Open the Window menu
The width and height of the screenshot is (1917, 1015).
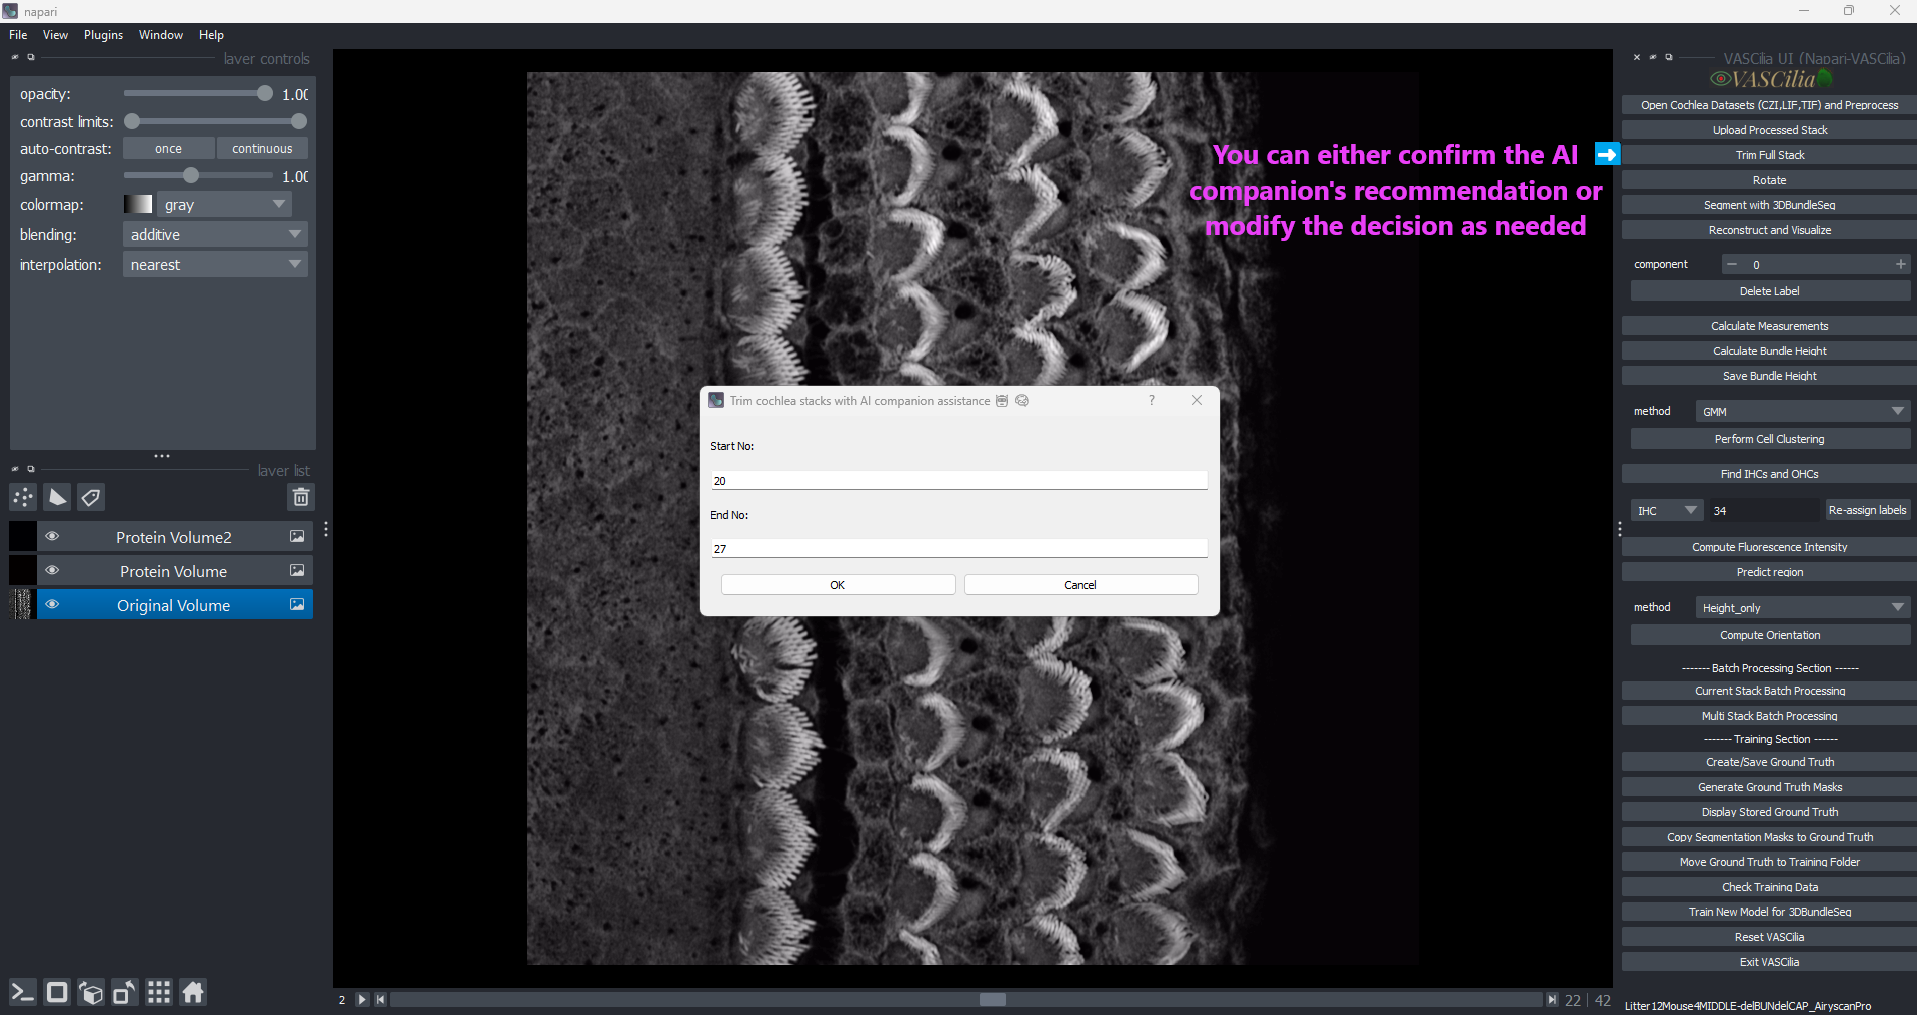point(161,34)
